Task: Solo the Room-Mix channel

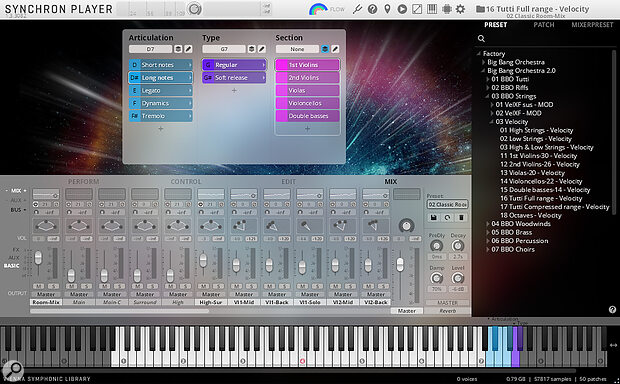Action: (x=53, y=286)
